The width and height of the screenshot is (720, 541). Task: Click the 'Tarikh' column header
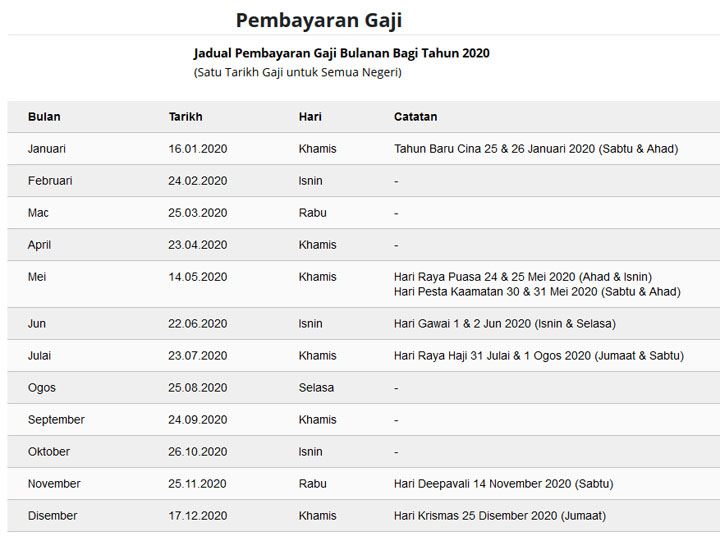point(186,117)
